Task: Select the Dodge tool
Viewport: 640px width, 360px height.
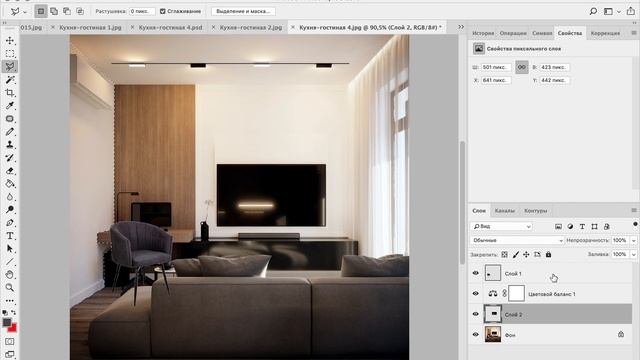Action: coord(10,209)
